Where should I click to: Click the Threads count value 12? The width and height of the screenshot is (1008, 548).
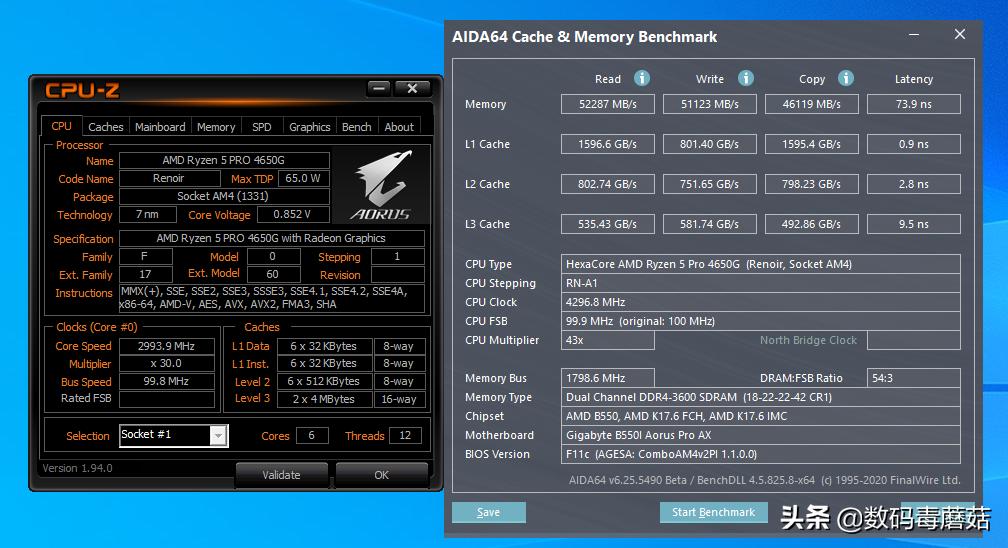tap(405, 435)
